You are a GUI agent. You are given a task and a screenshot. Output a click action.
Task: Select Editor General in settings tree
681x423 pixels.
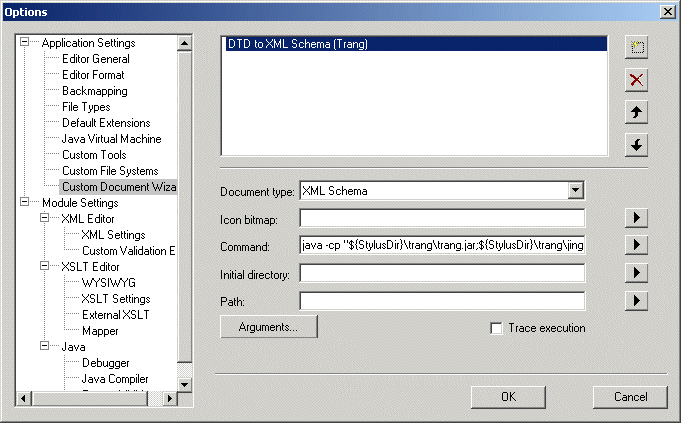tap(96, 59)
